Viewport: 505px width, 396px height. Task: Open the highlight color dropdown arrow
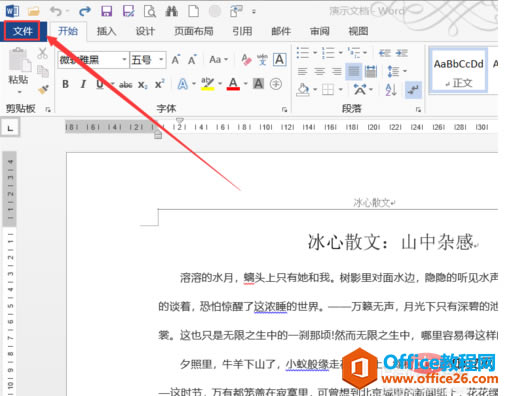pos(220,83)
